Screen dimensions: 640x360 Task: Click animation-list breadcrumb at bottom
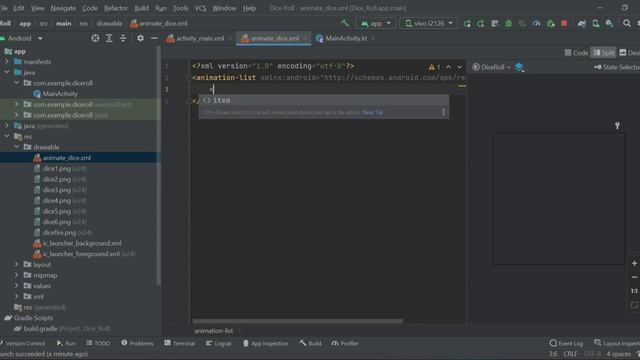coord(213,331)
